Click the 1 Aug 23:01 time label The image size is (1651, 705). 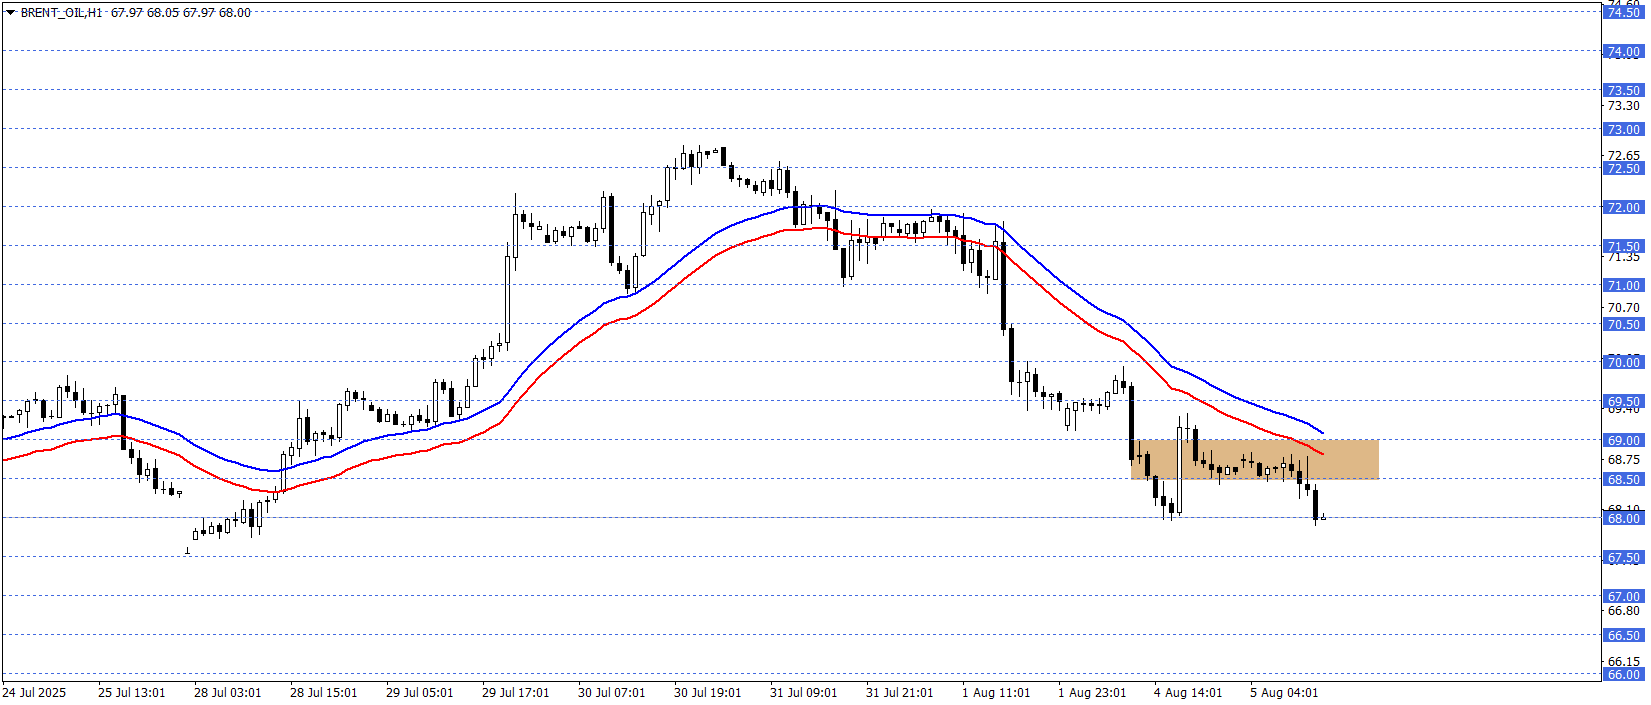(1092, 692)
